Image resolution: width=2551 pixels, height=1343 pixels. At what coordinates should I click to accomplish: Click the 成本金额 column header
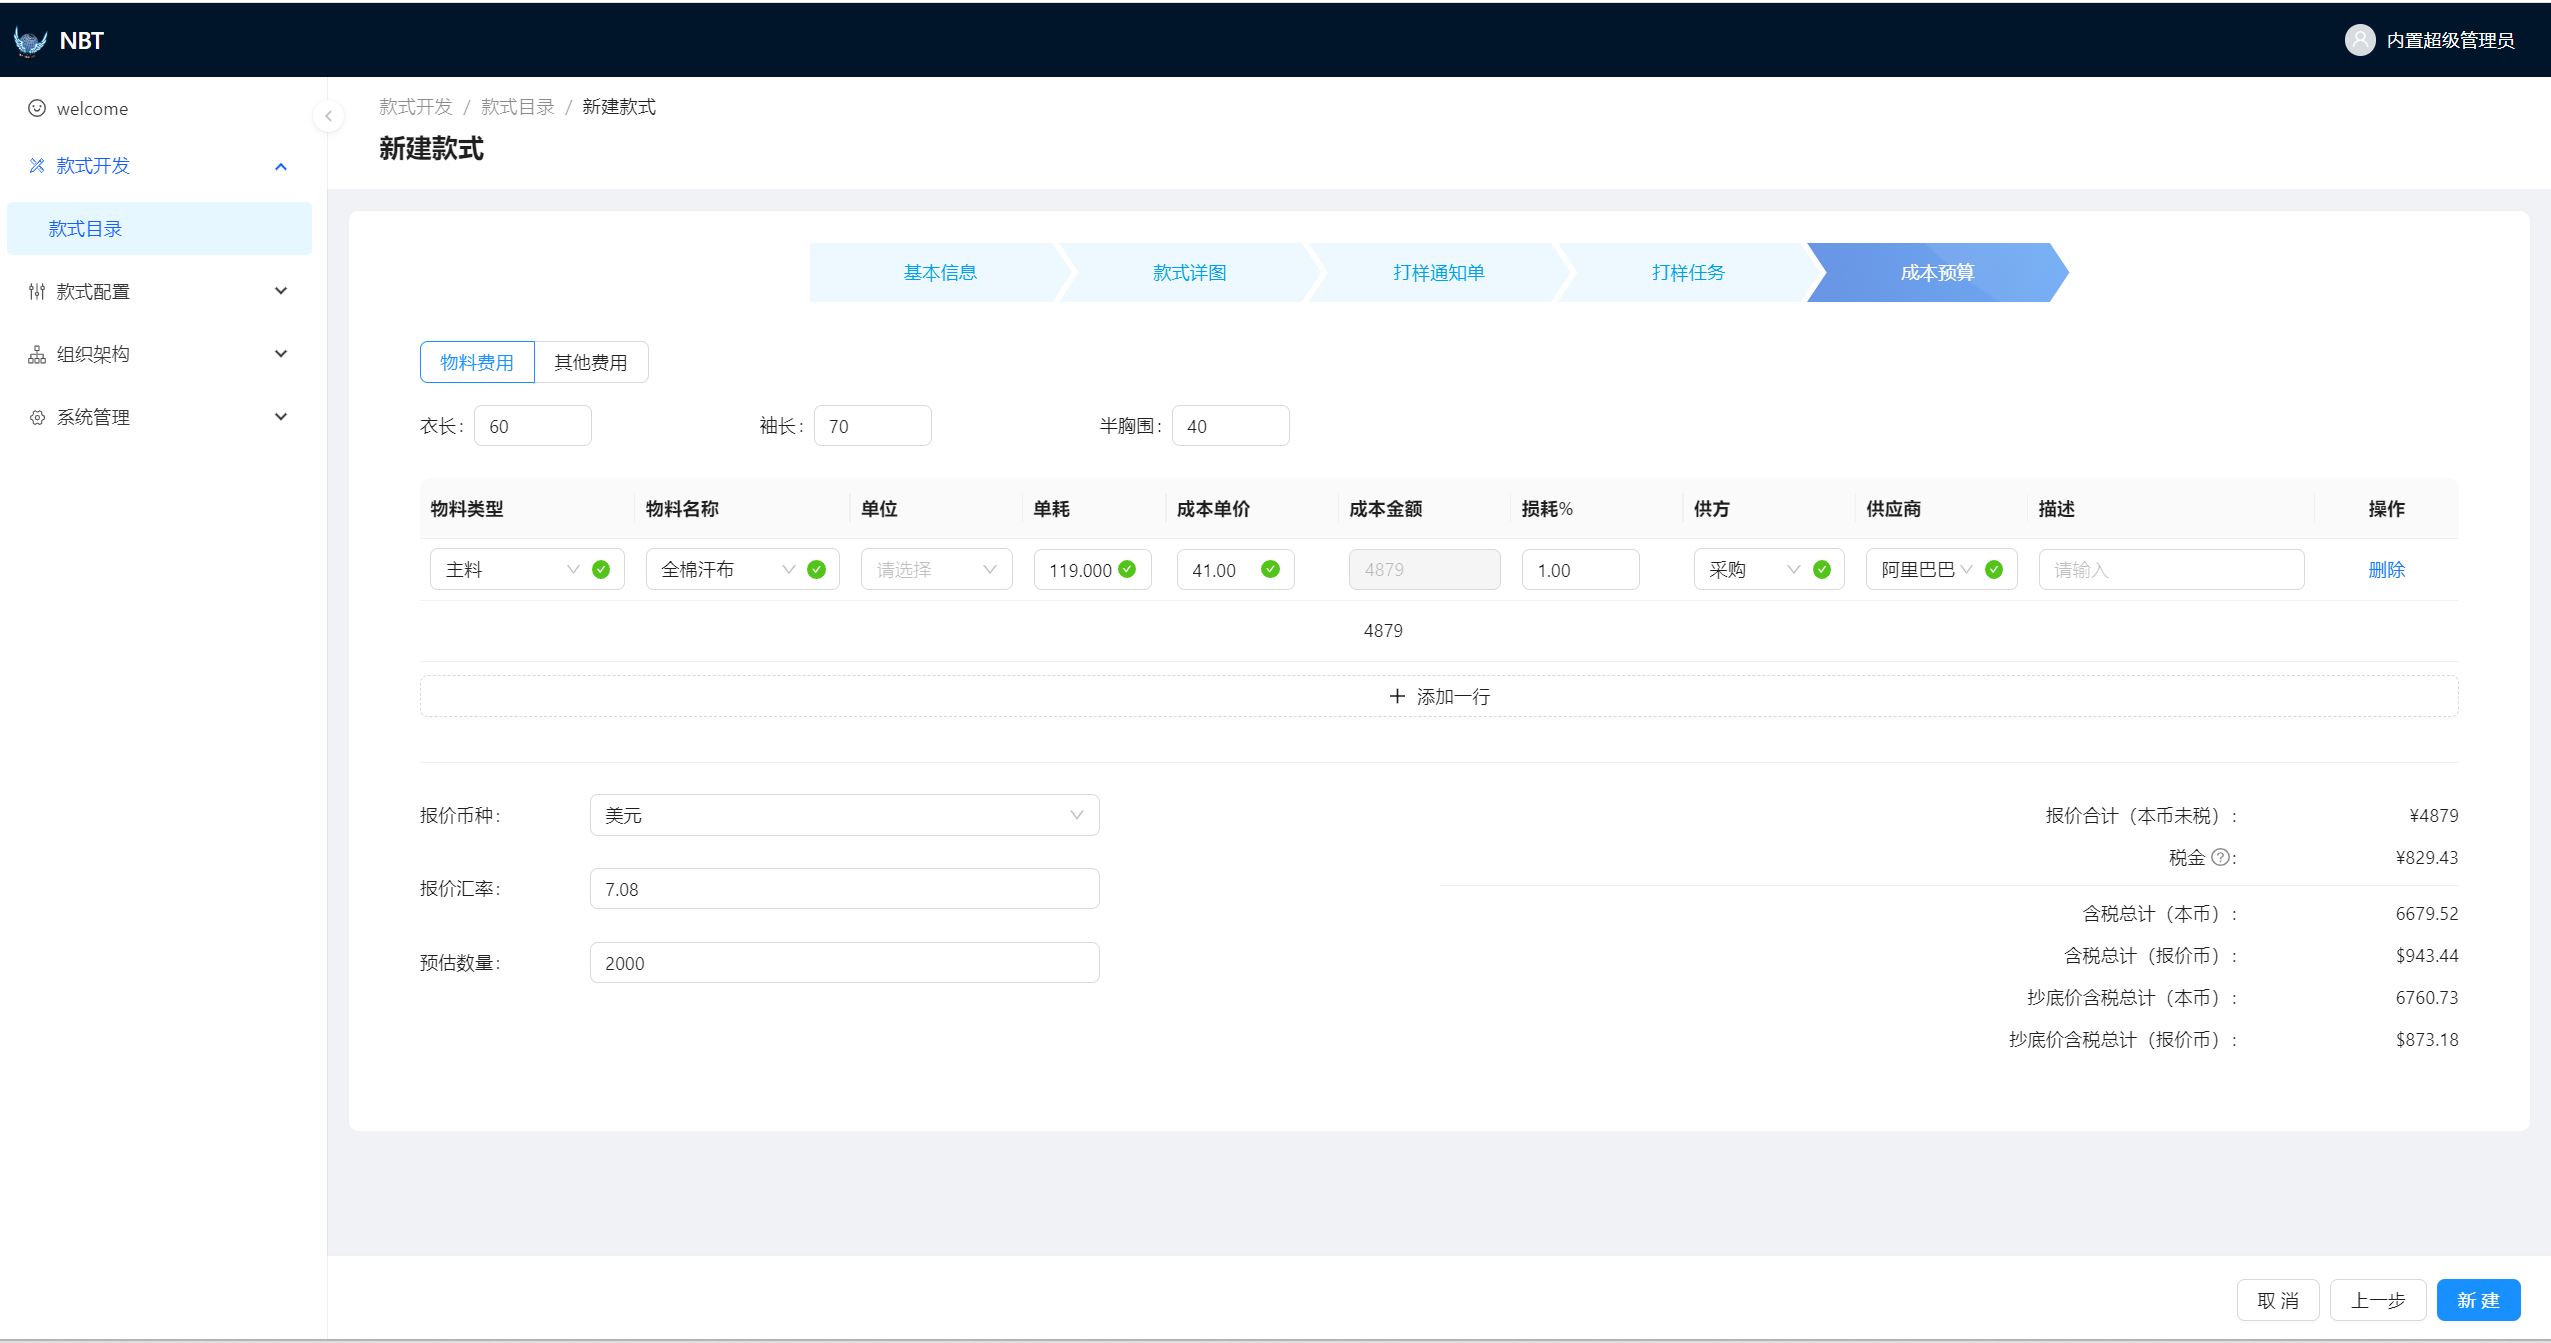tap(1386, 509)
